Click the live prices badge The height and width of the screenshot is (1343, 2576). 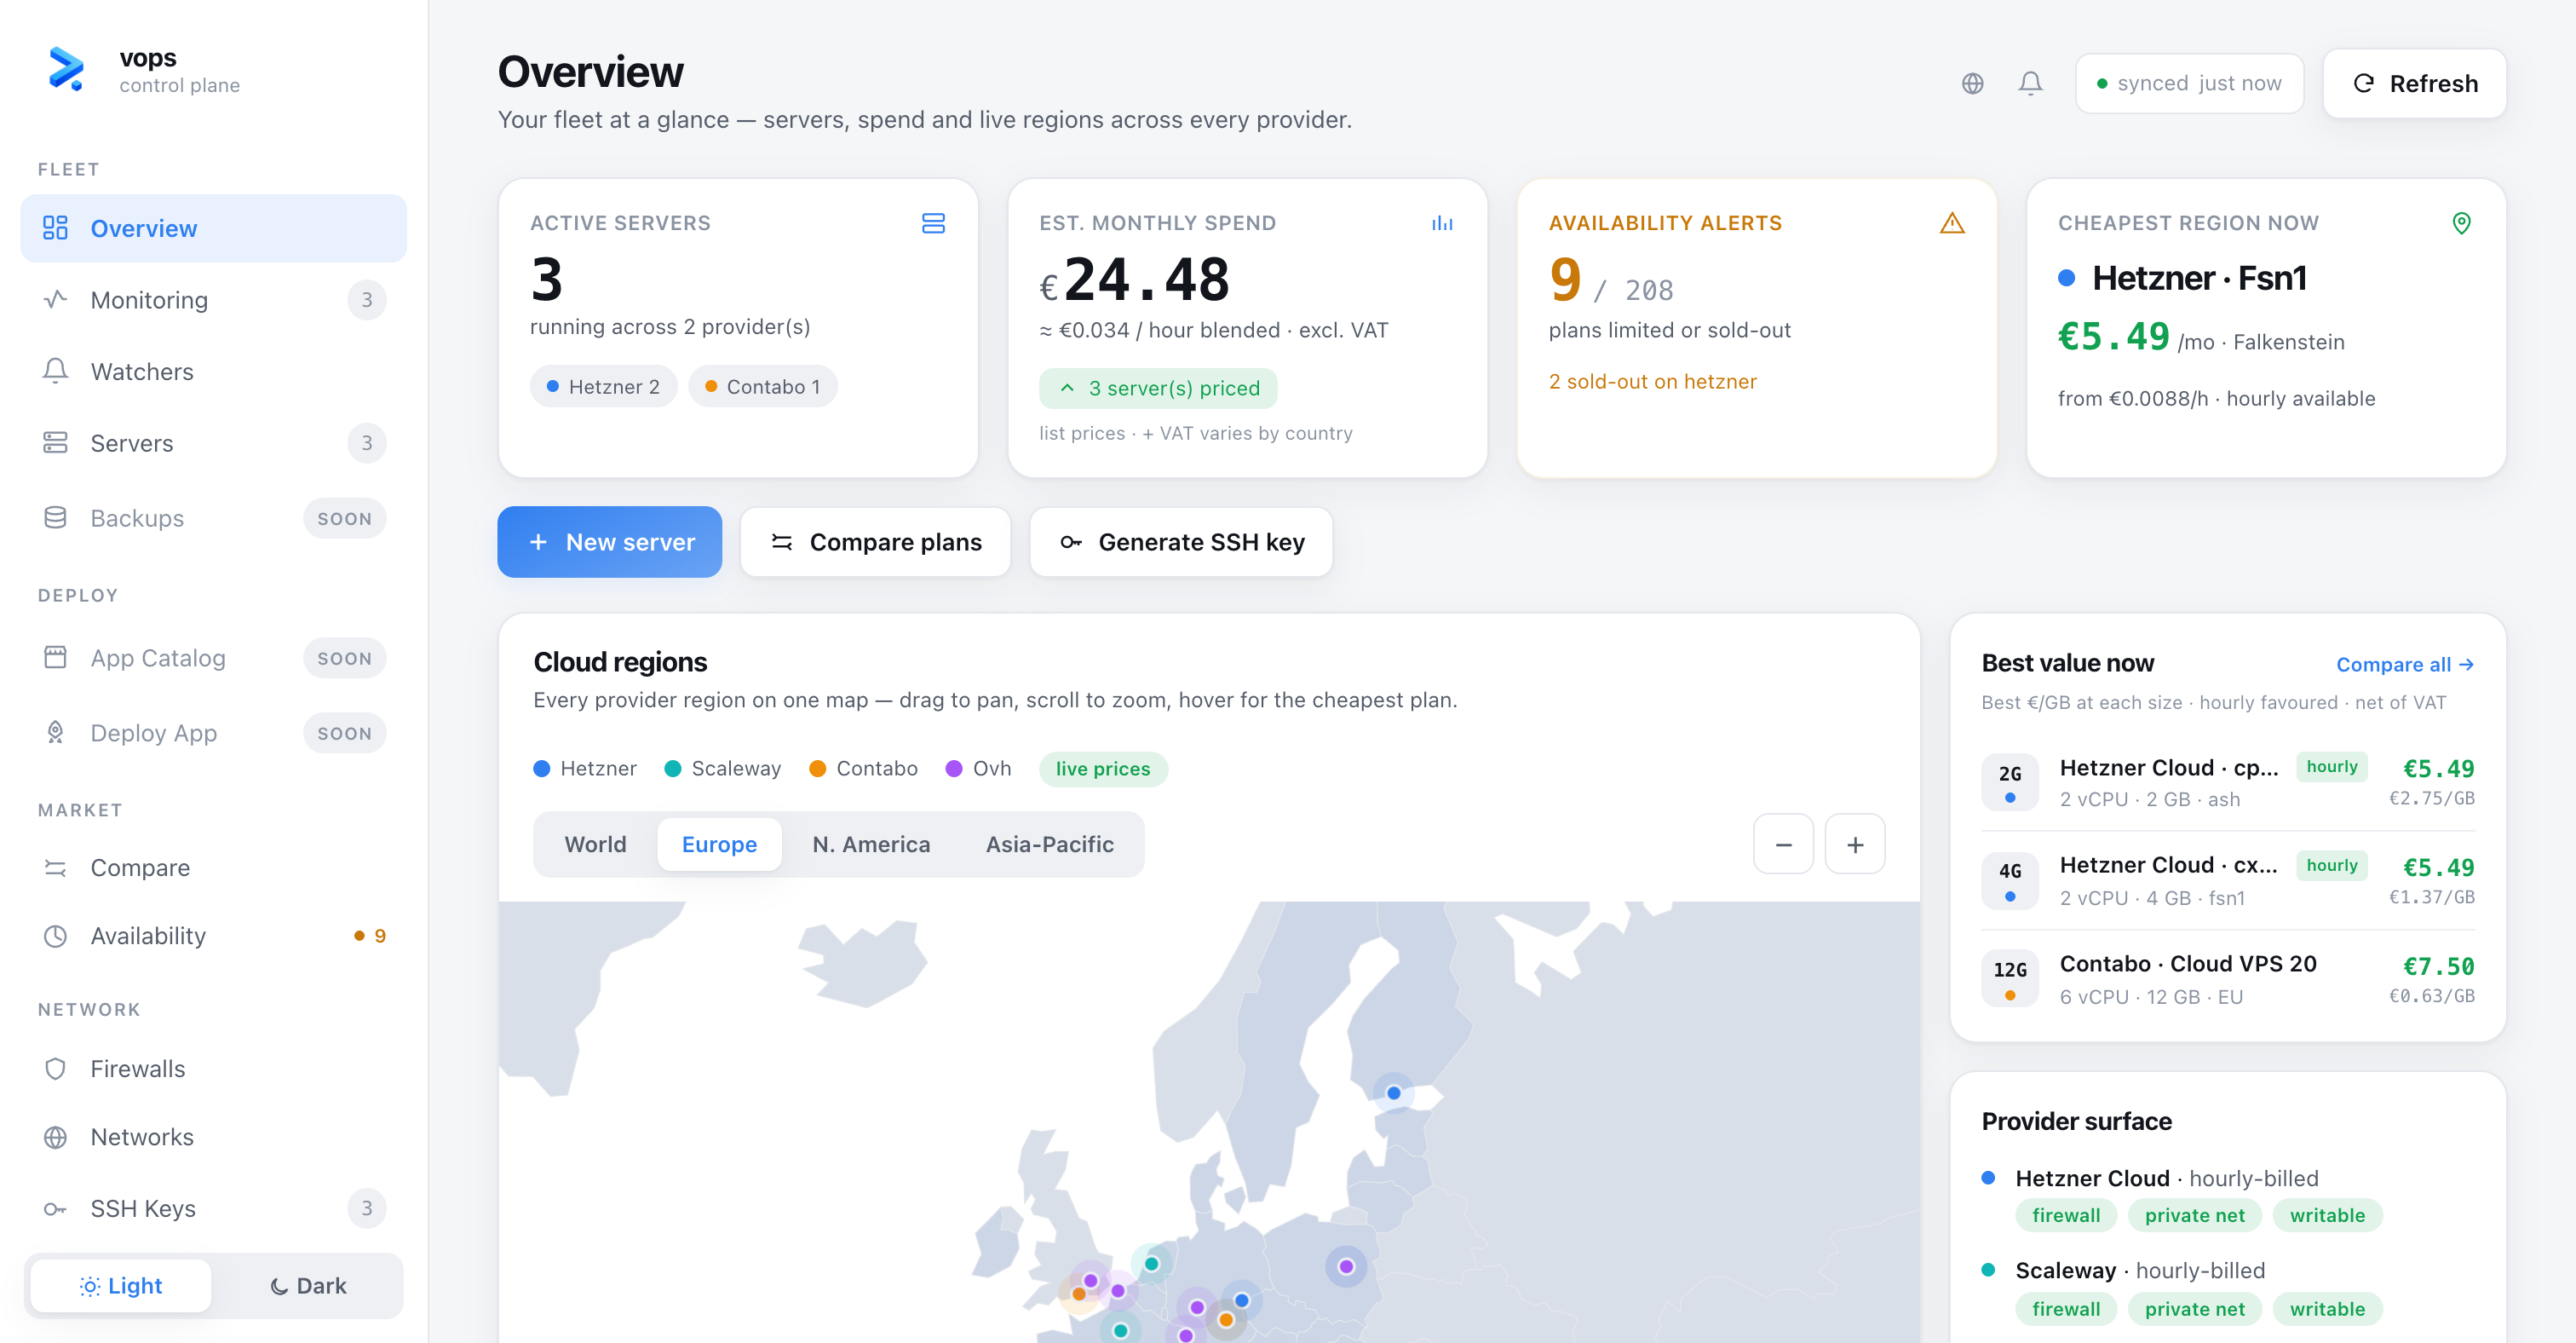[x=1103, y=769]
